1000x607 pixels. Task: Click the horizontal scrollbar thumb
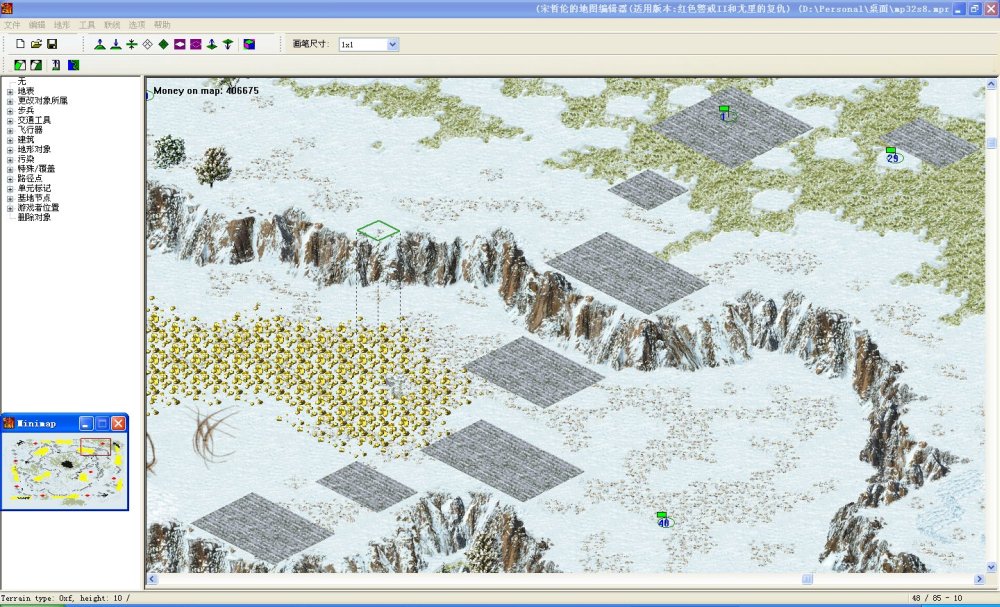click(x=807, y=579)
